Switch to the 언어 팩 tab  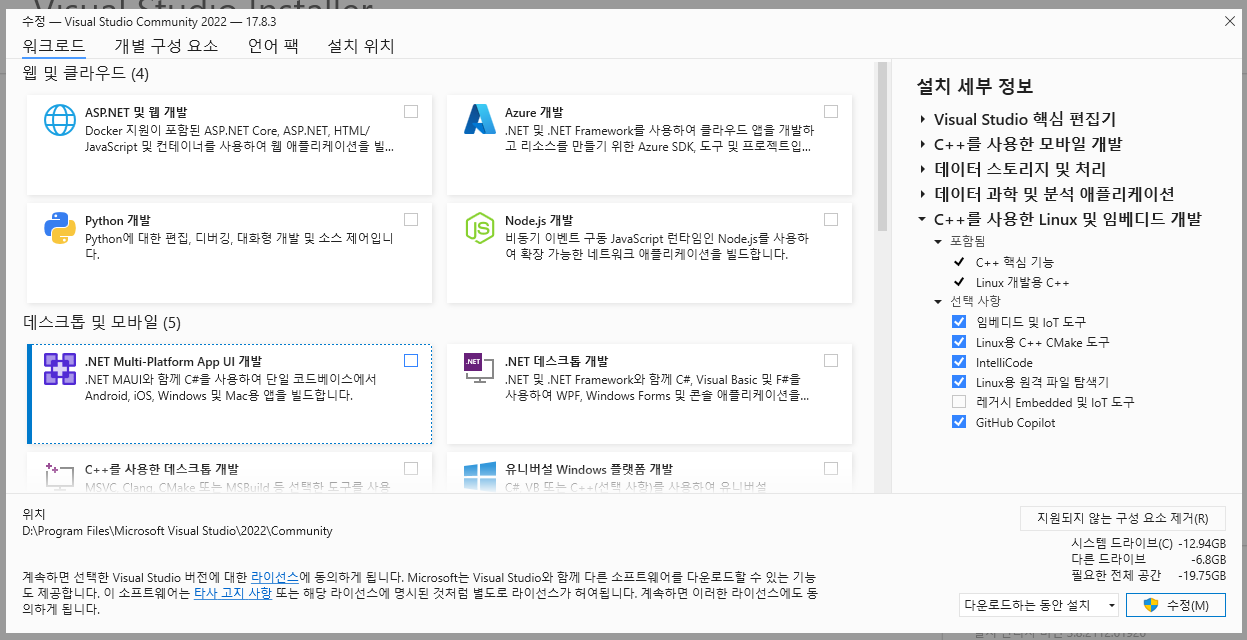(x=273, y=46)
